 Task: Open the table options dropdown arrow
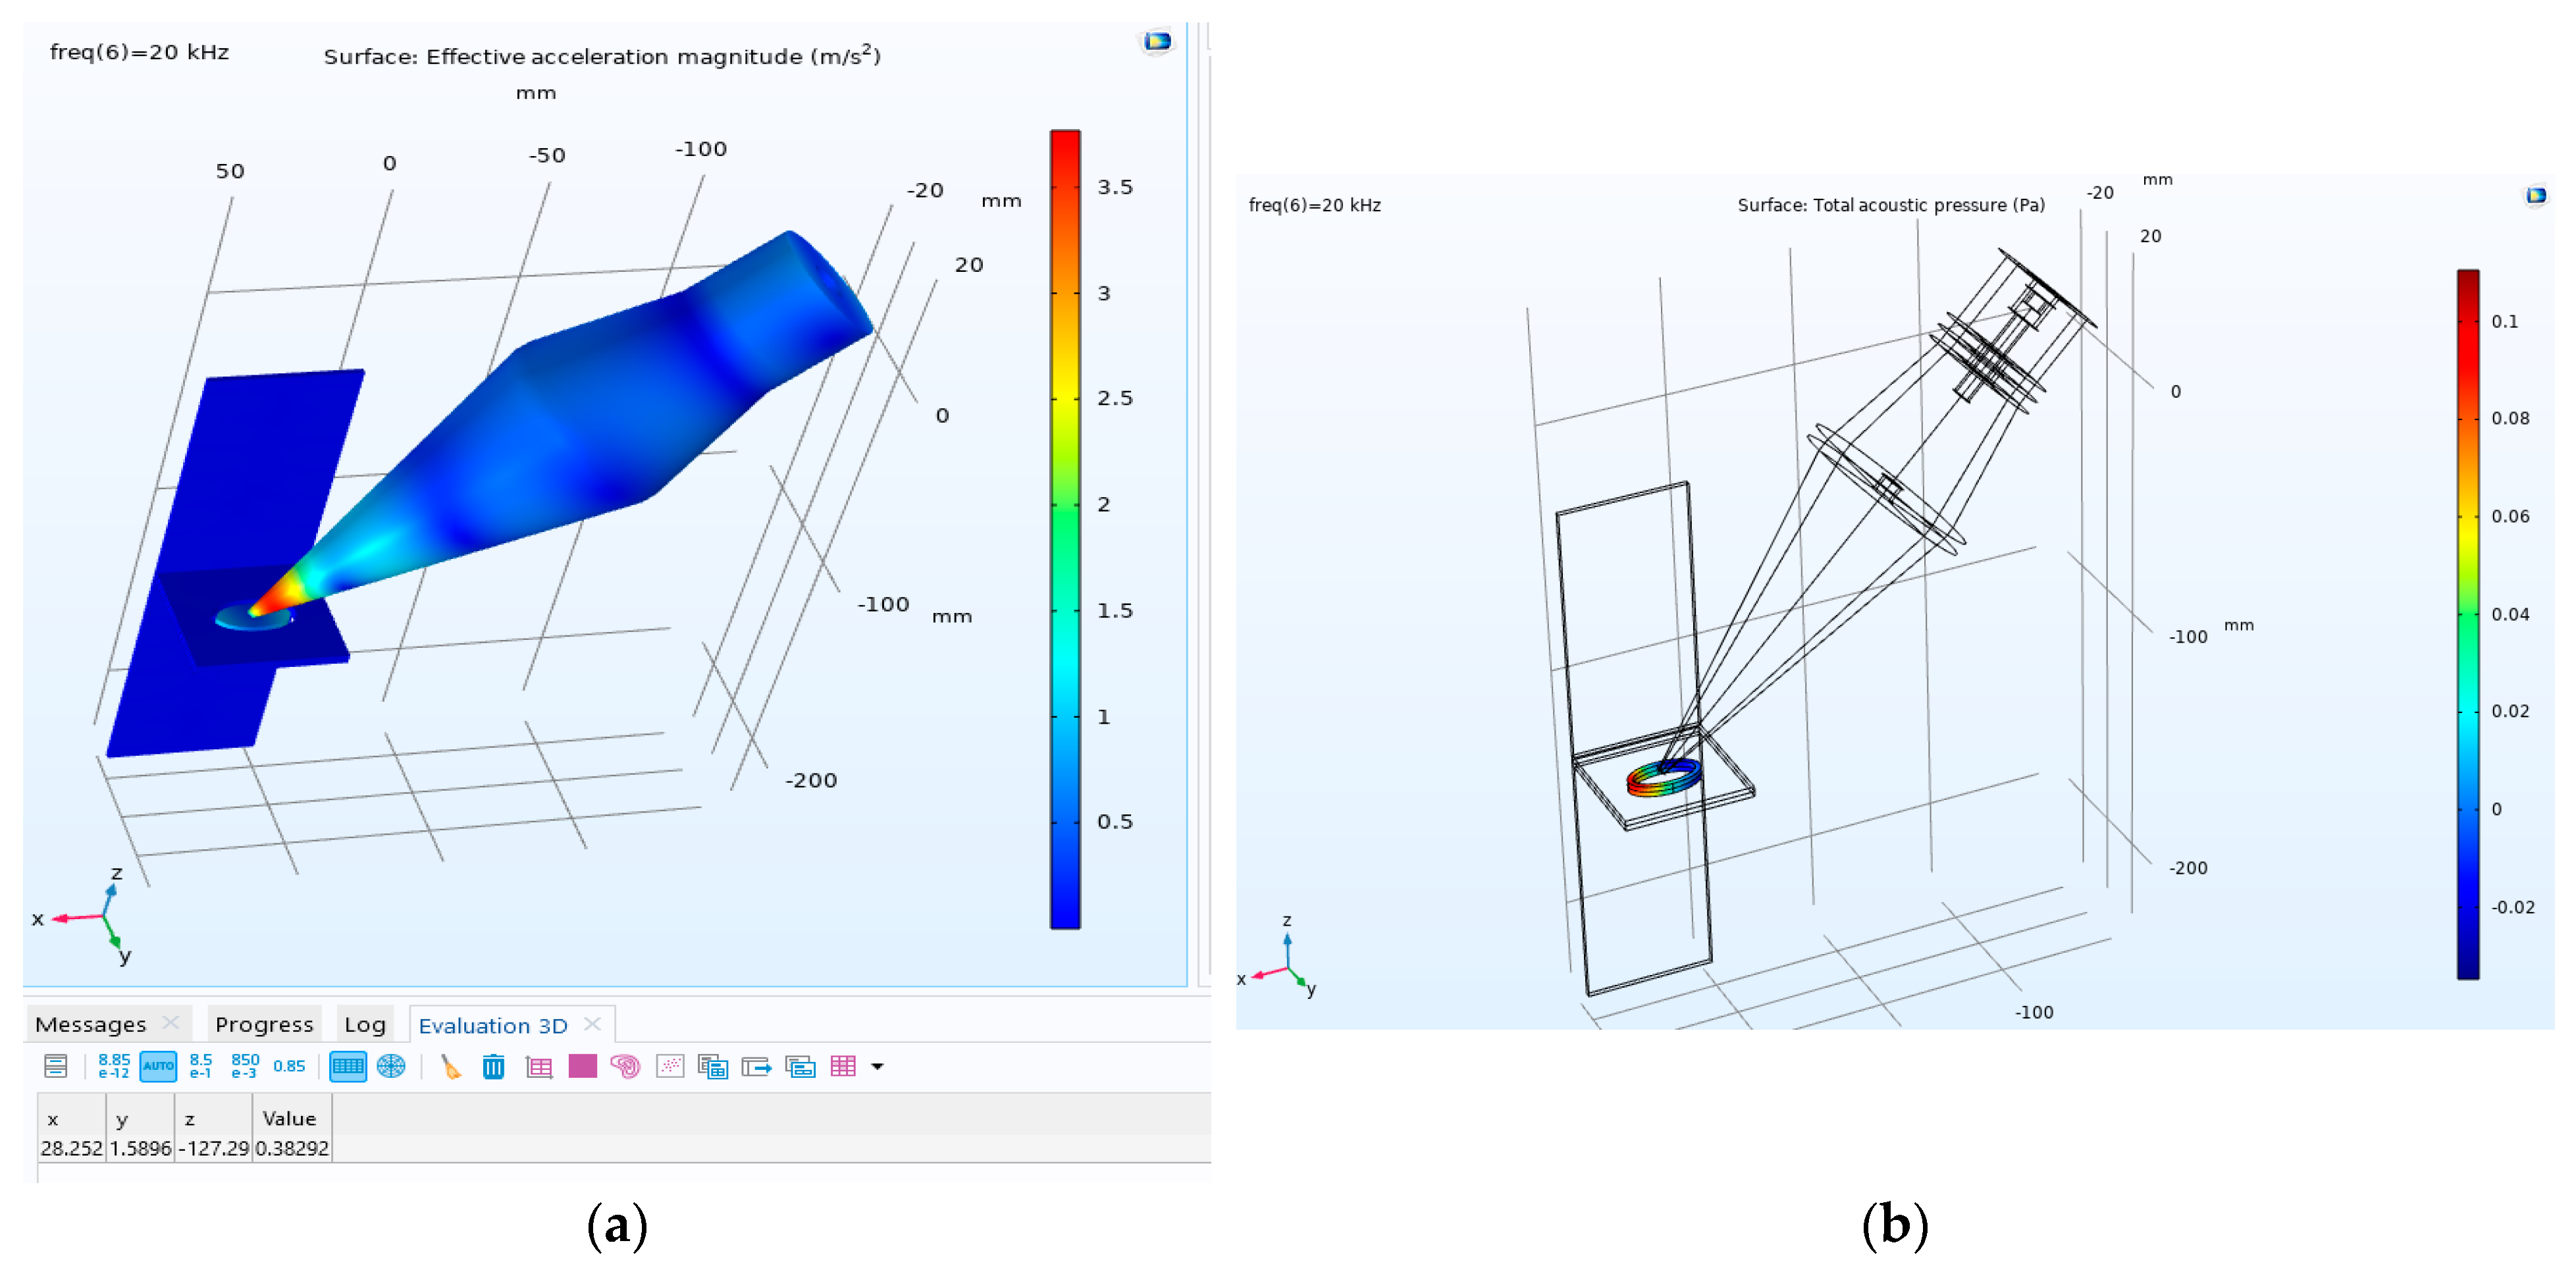click(877, 1067)
